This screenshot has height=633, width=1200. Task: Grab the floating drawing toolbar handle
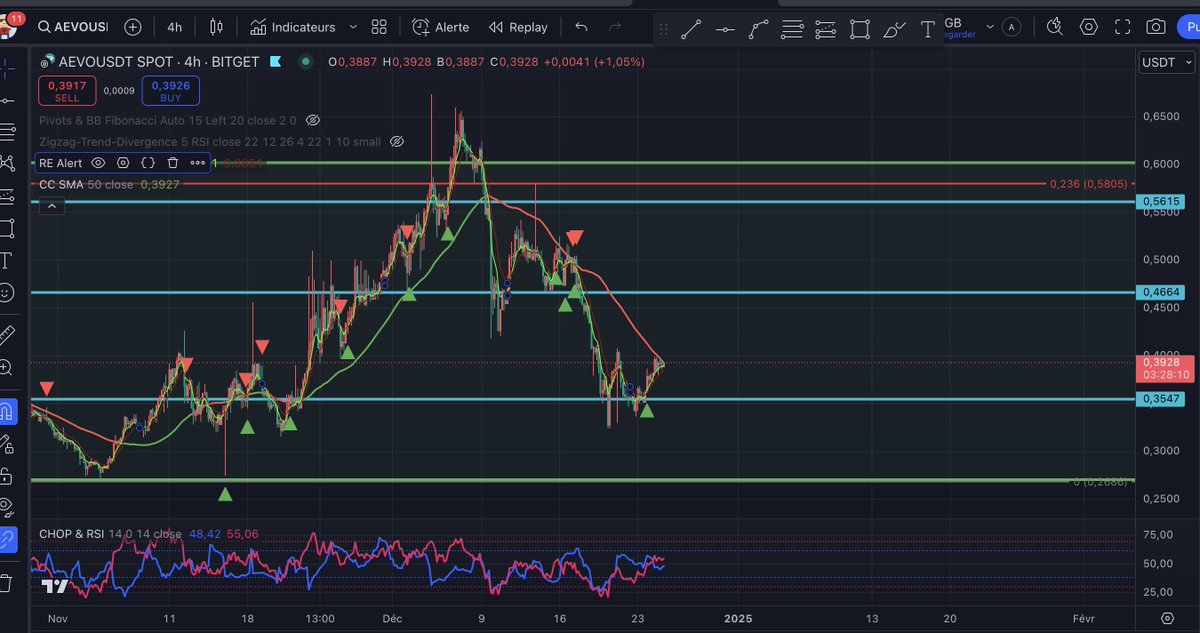[x=664, y=30]
